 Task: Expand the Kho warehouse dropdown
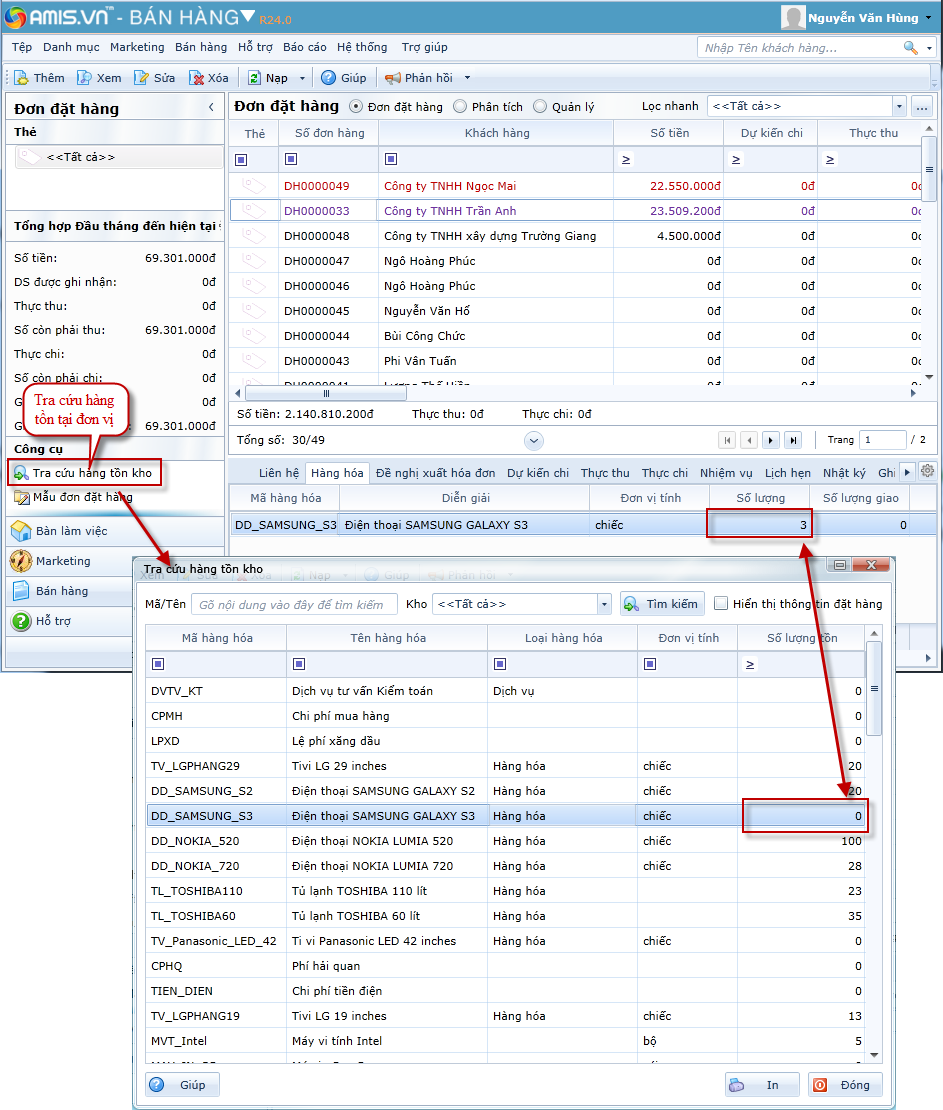[x=603, y=604]
